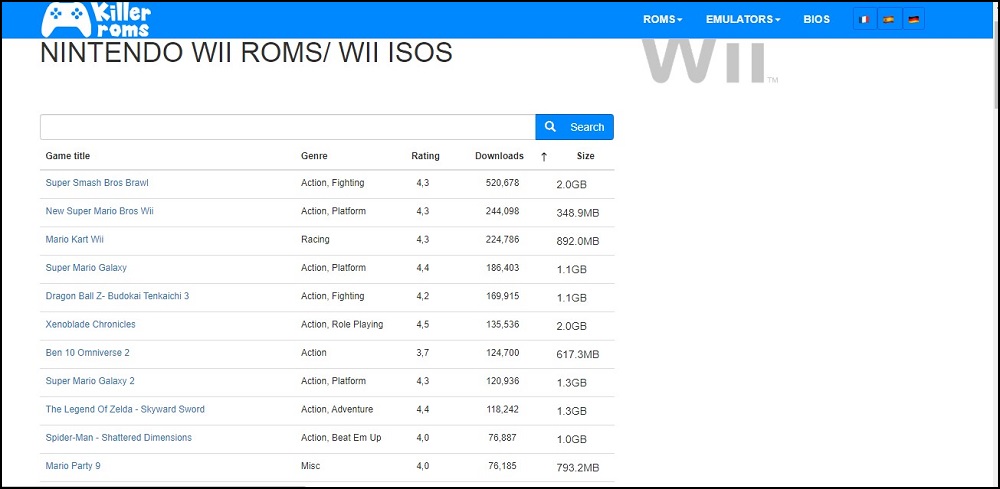Click the Racing genre cell
The width and height of the screenshot is (1000, 489).
coord(315,239)
